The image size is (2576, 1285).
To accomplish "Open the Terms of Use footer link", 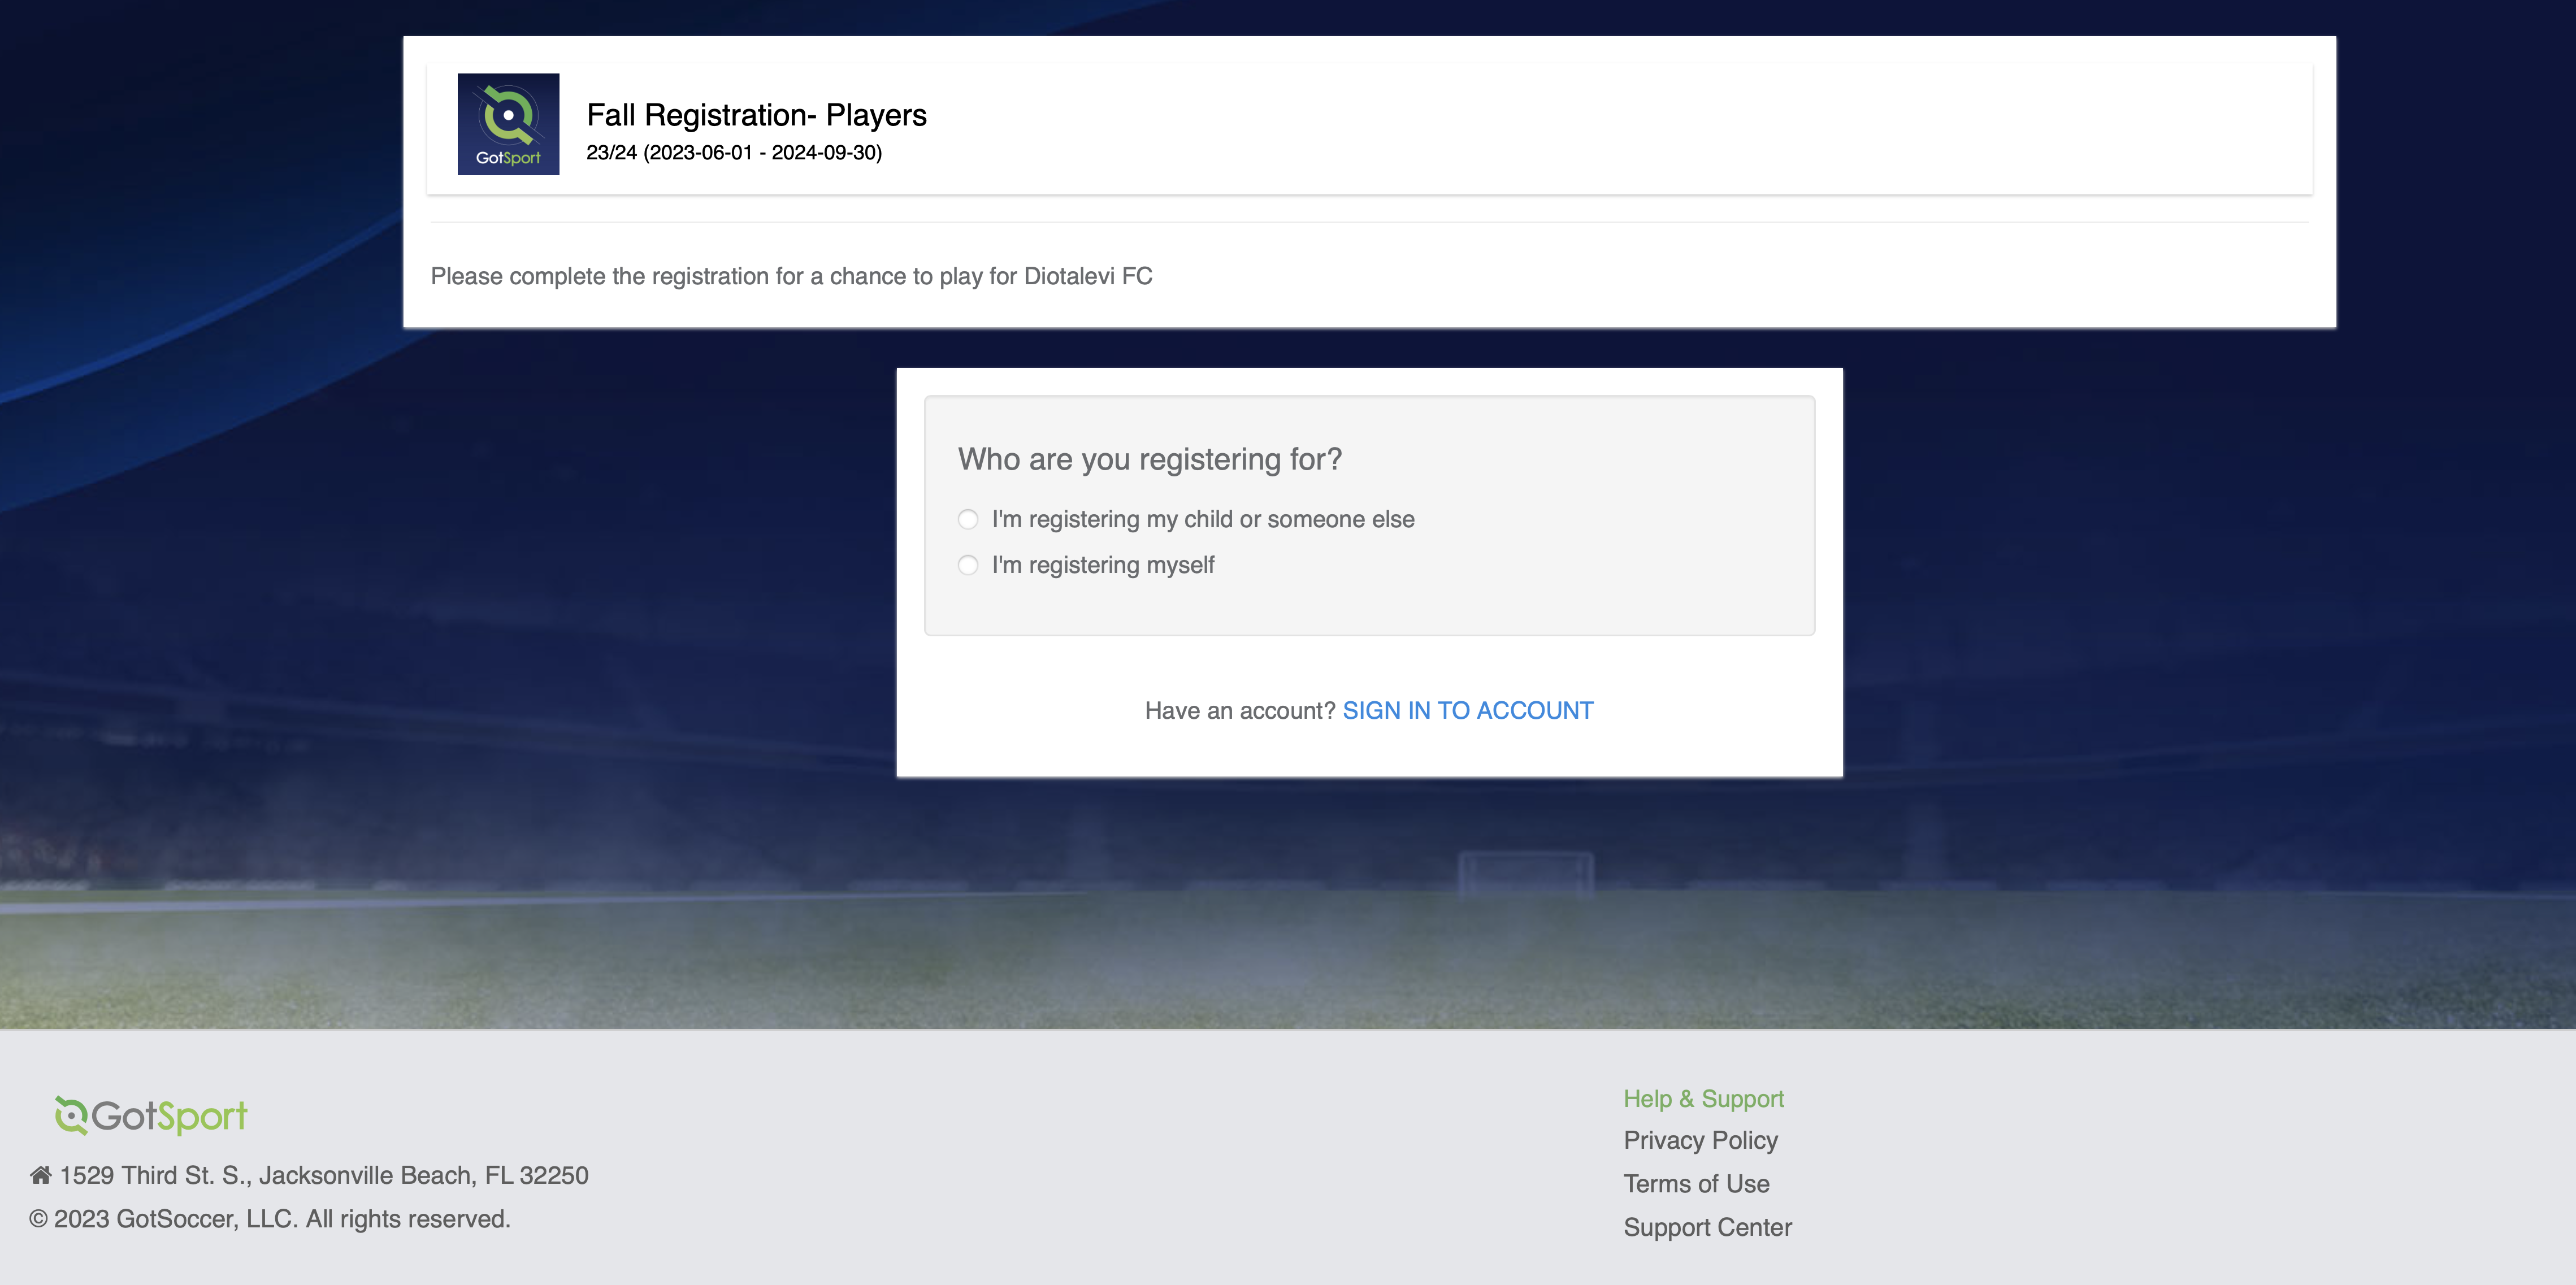I will pos(1696,1184).
